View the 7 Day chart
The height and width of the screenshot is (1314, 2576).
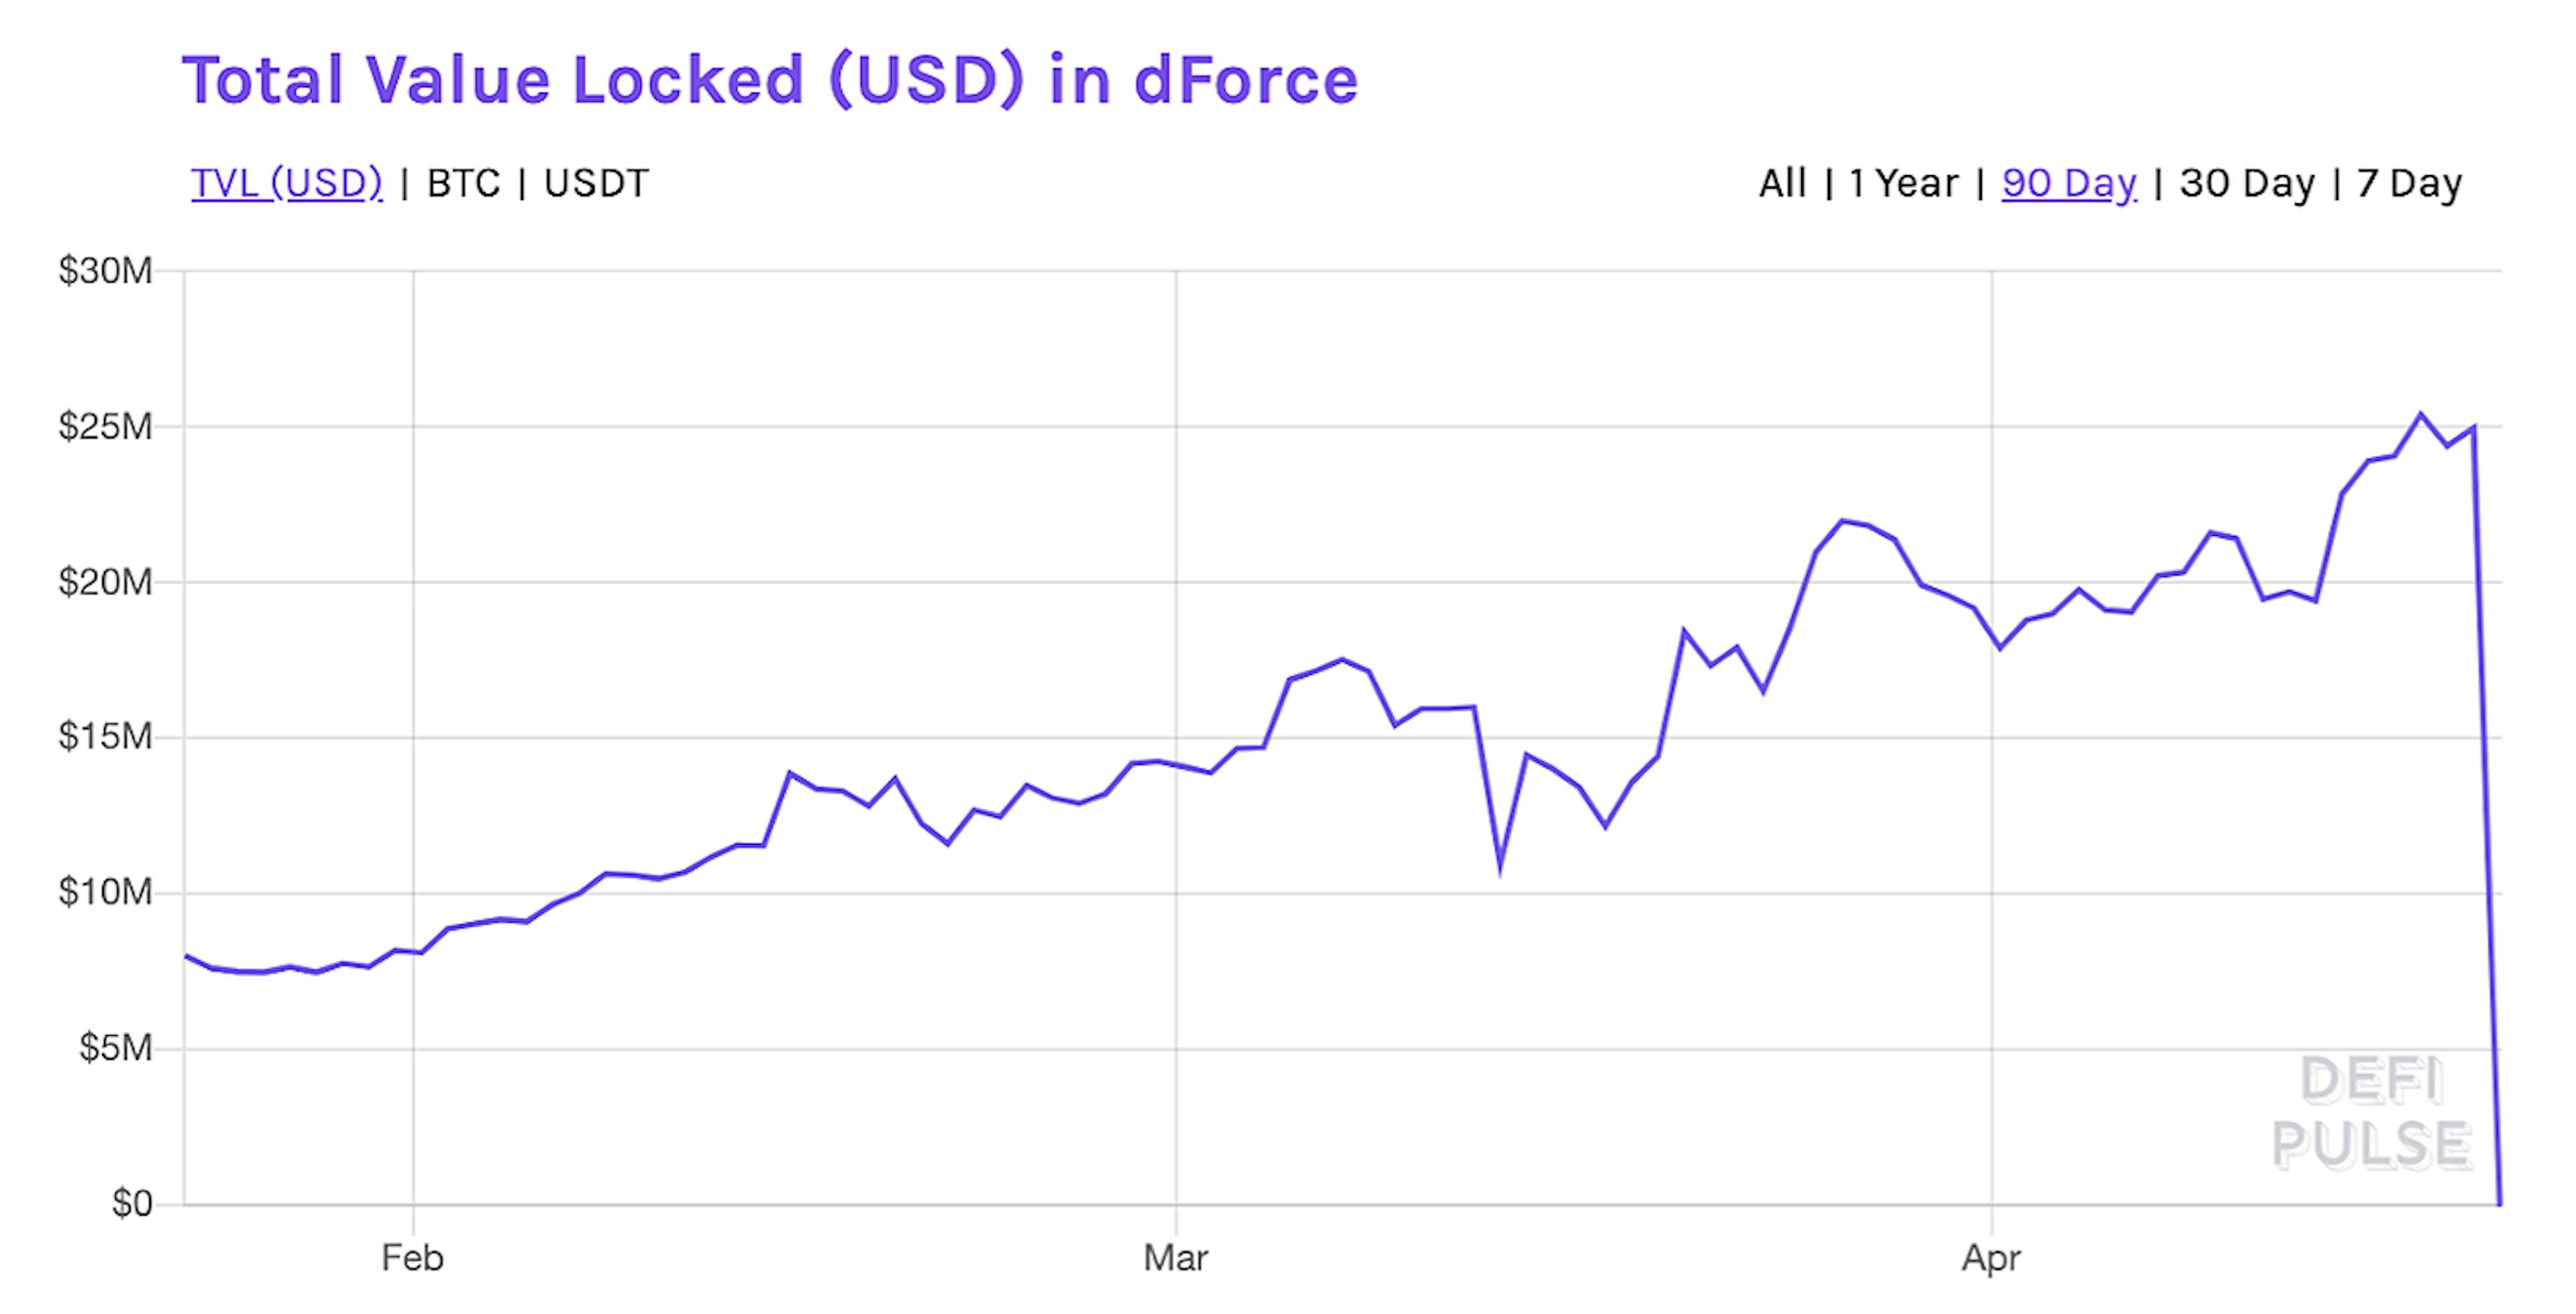[x=2413, y=183]
